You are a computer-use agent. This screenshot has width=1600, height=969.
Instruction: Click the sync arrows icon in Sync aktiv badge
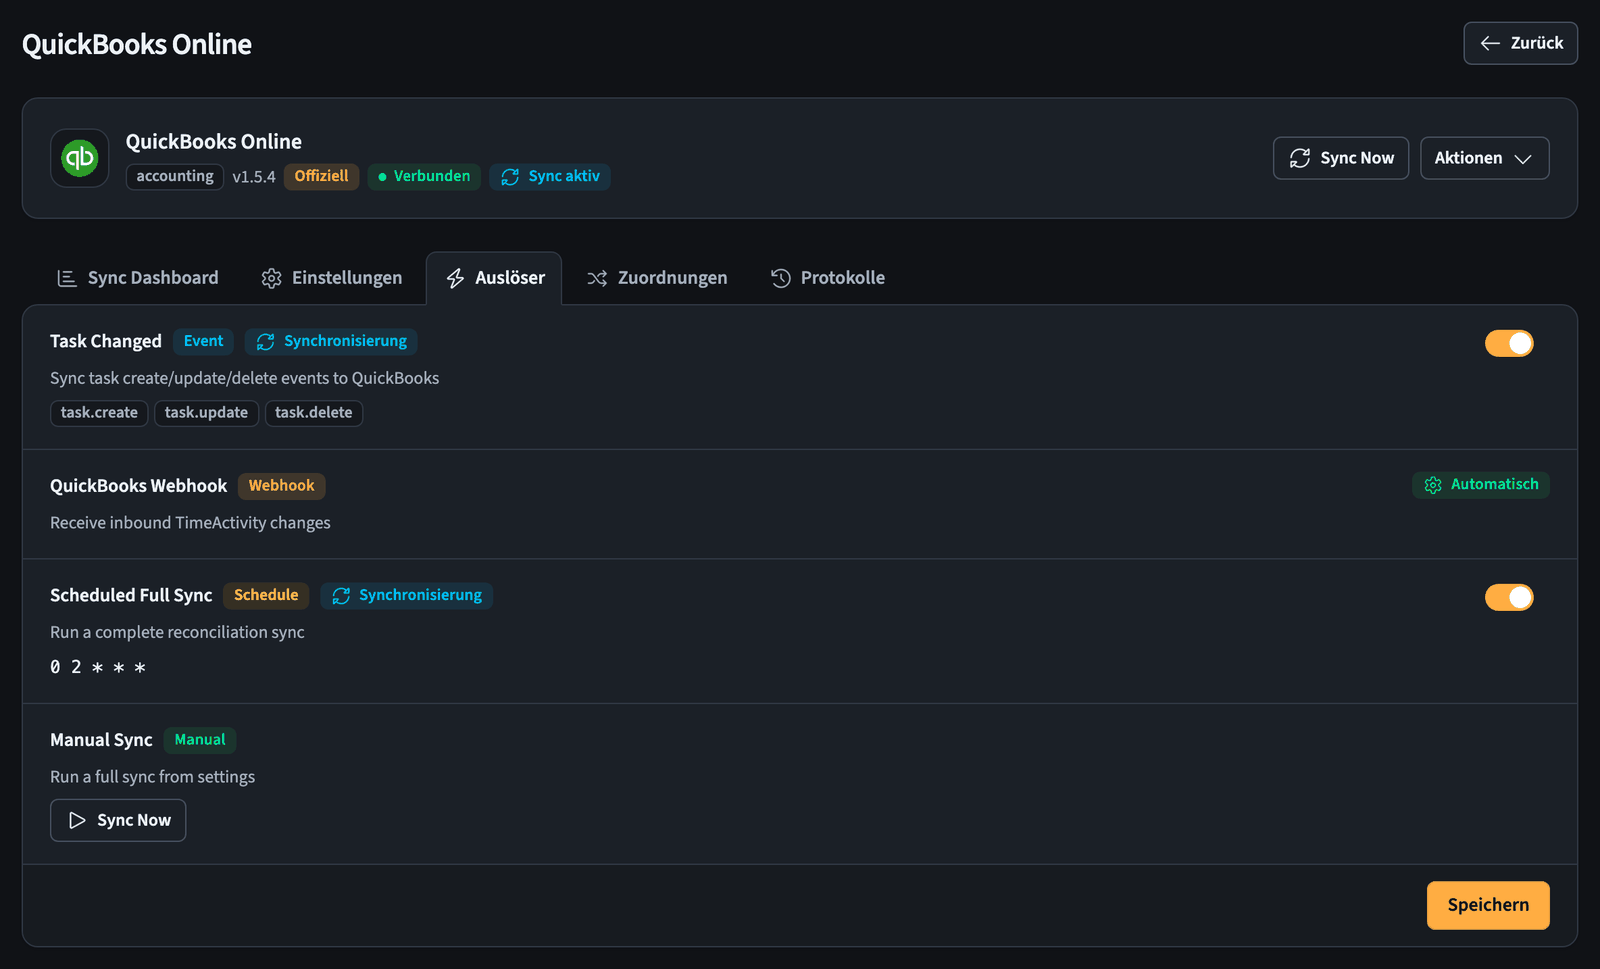[x=510, y=177]
